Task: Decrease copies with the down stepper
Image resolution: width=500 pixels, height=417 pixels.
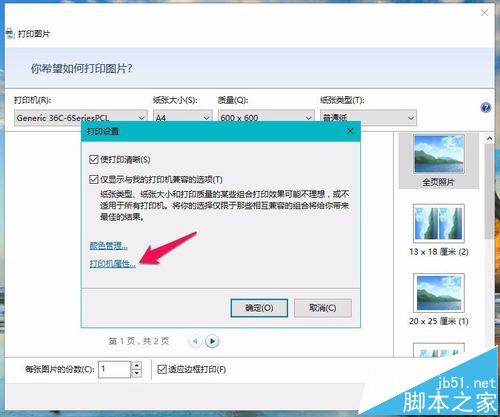Action: [x=136, y=373]
